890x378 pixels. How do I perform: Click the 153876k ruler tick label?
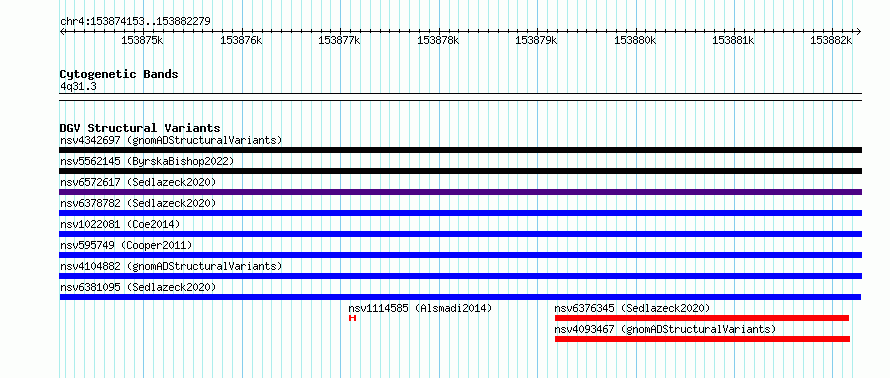(241, 40)
